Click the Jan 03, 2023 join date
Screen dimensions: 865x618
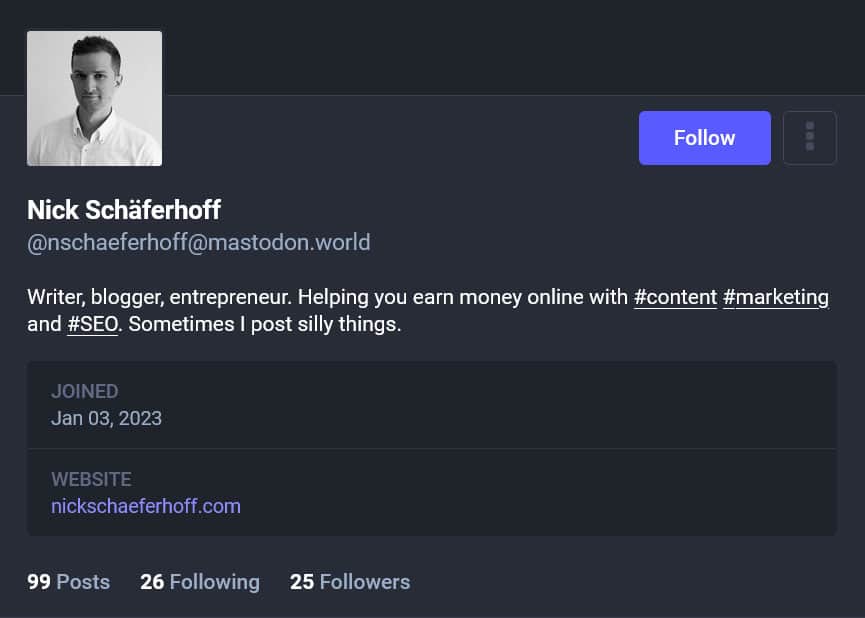tap(106, 418)
